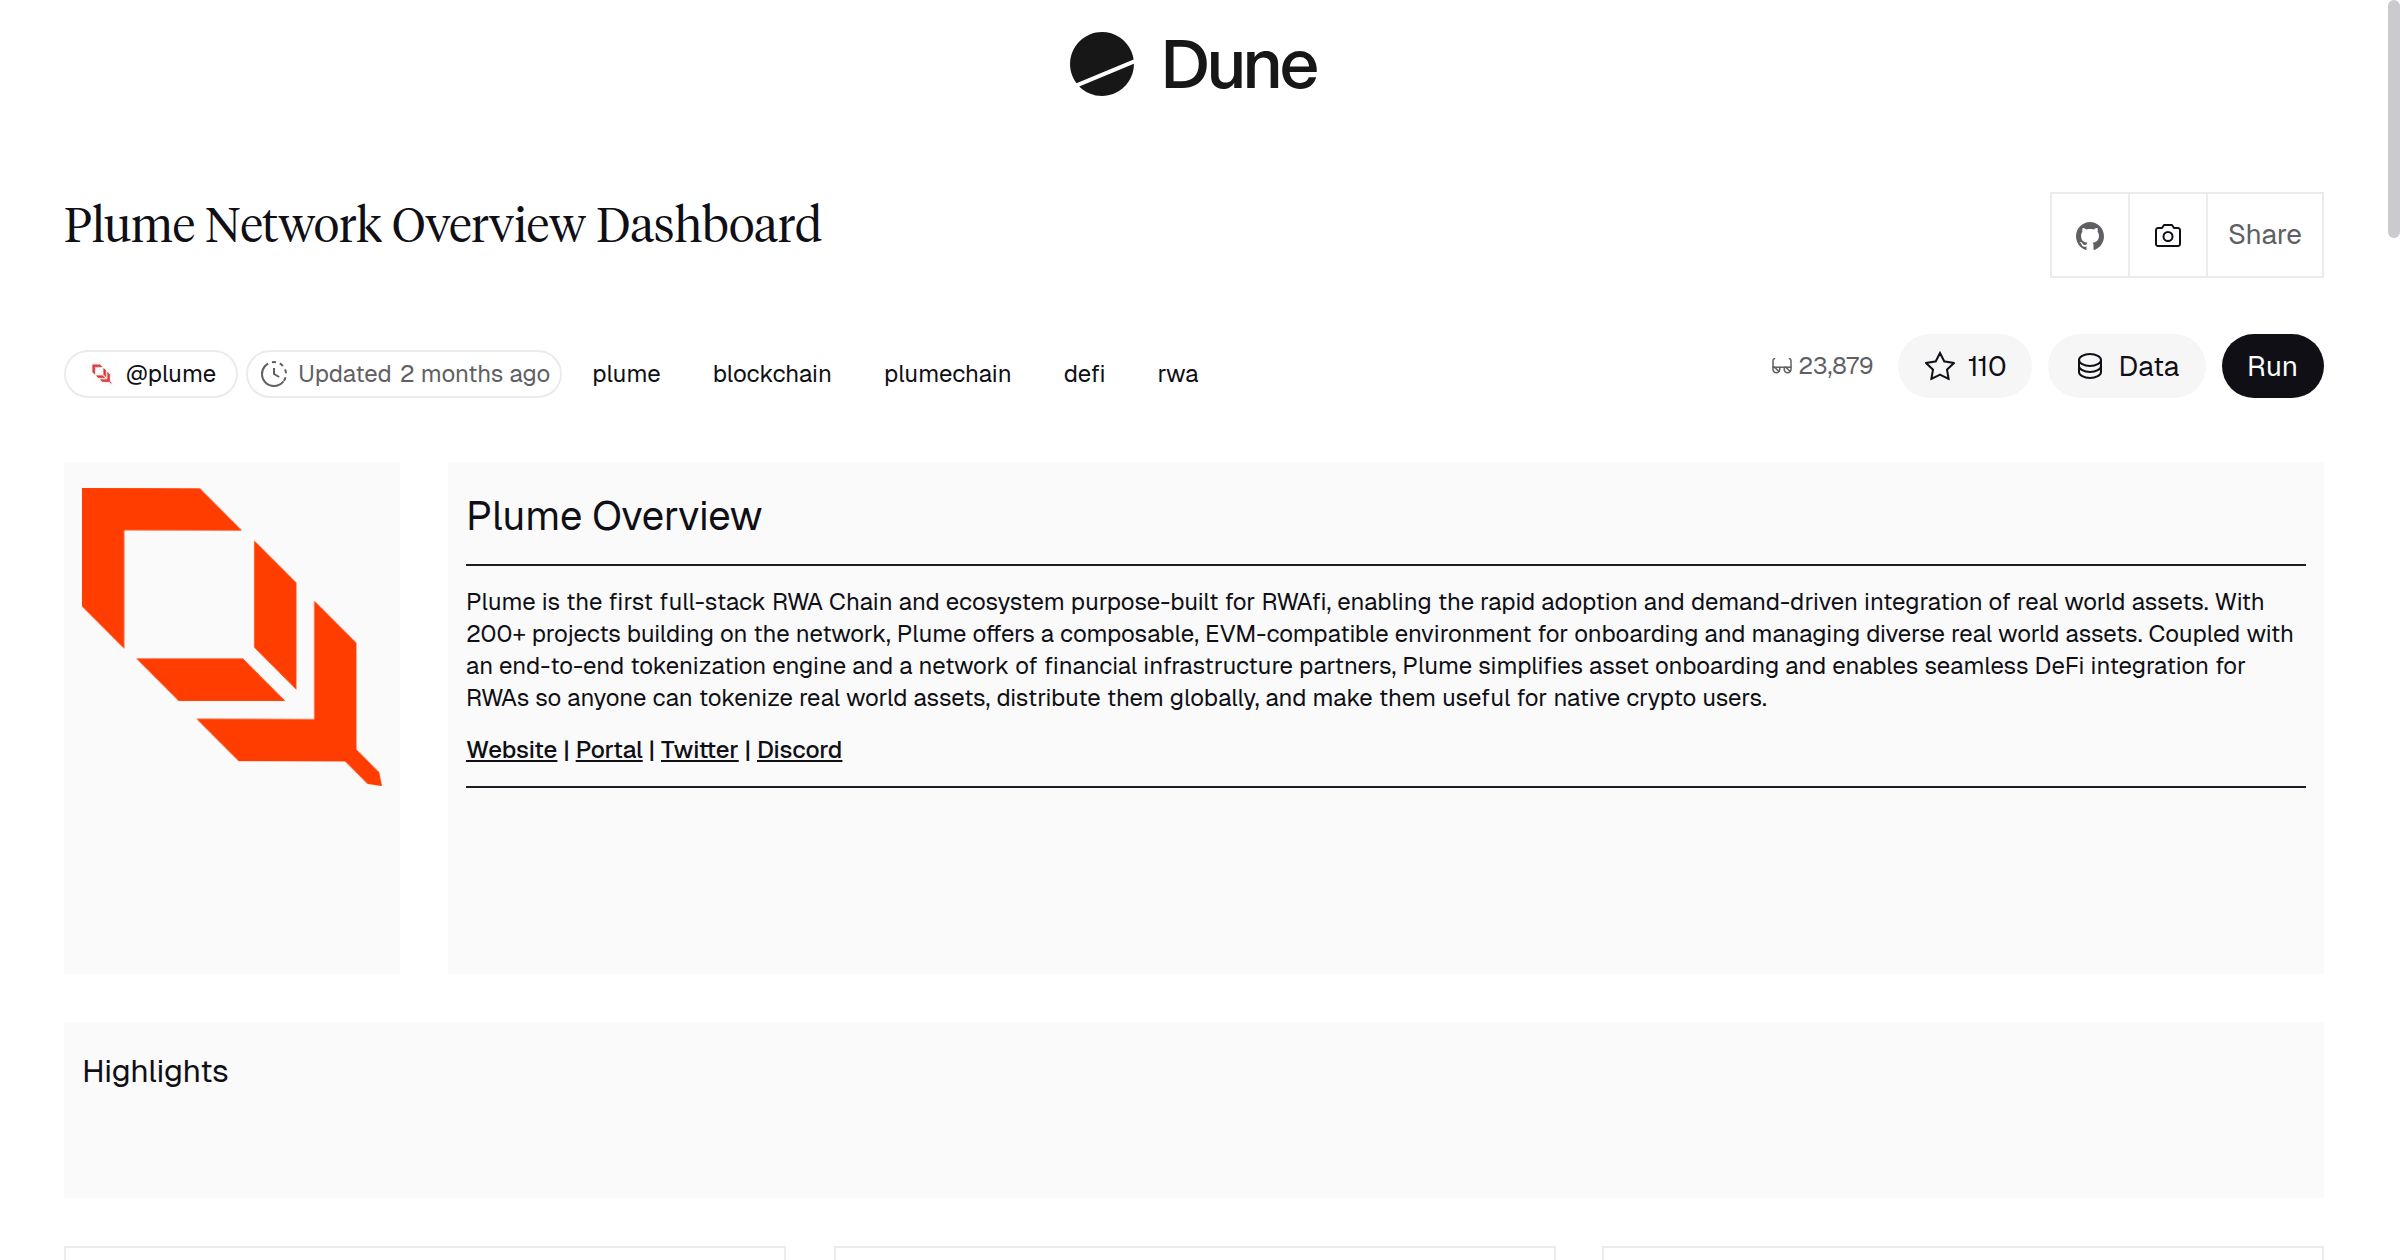
Task: Open Plume's Twitter link
Action: [699, 749]
